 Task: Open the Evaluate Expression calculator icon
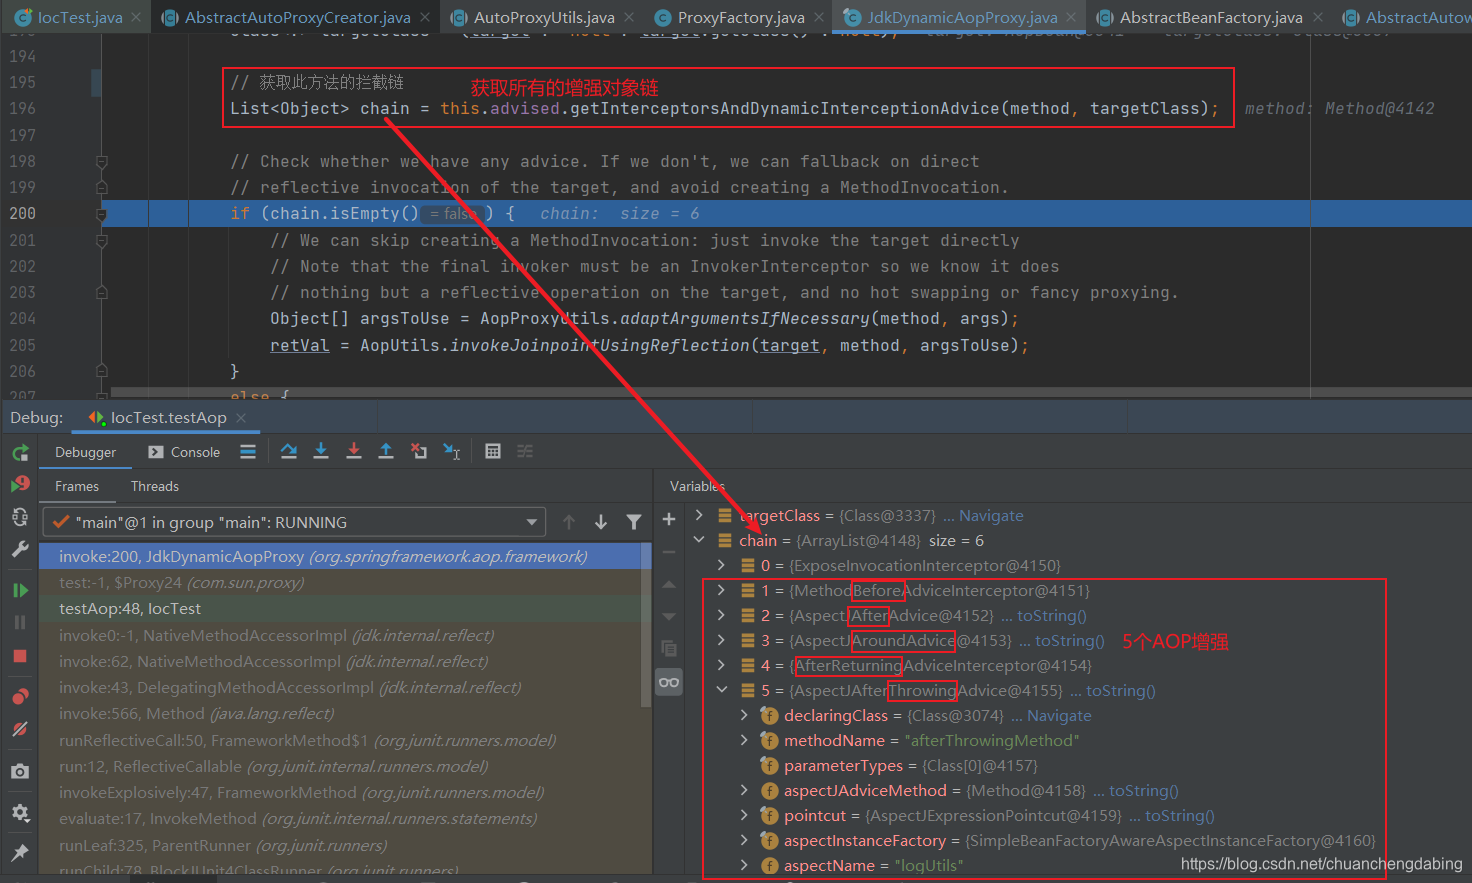[493, 452]
